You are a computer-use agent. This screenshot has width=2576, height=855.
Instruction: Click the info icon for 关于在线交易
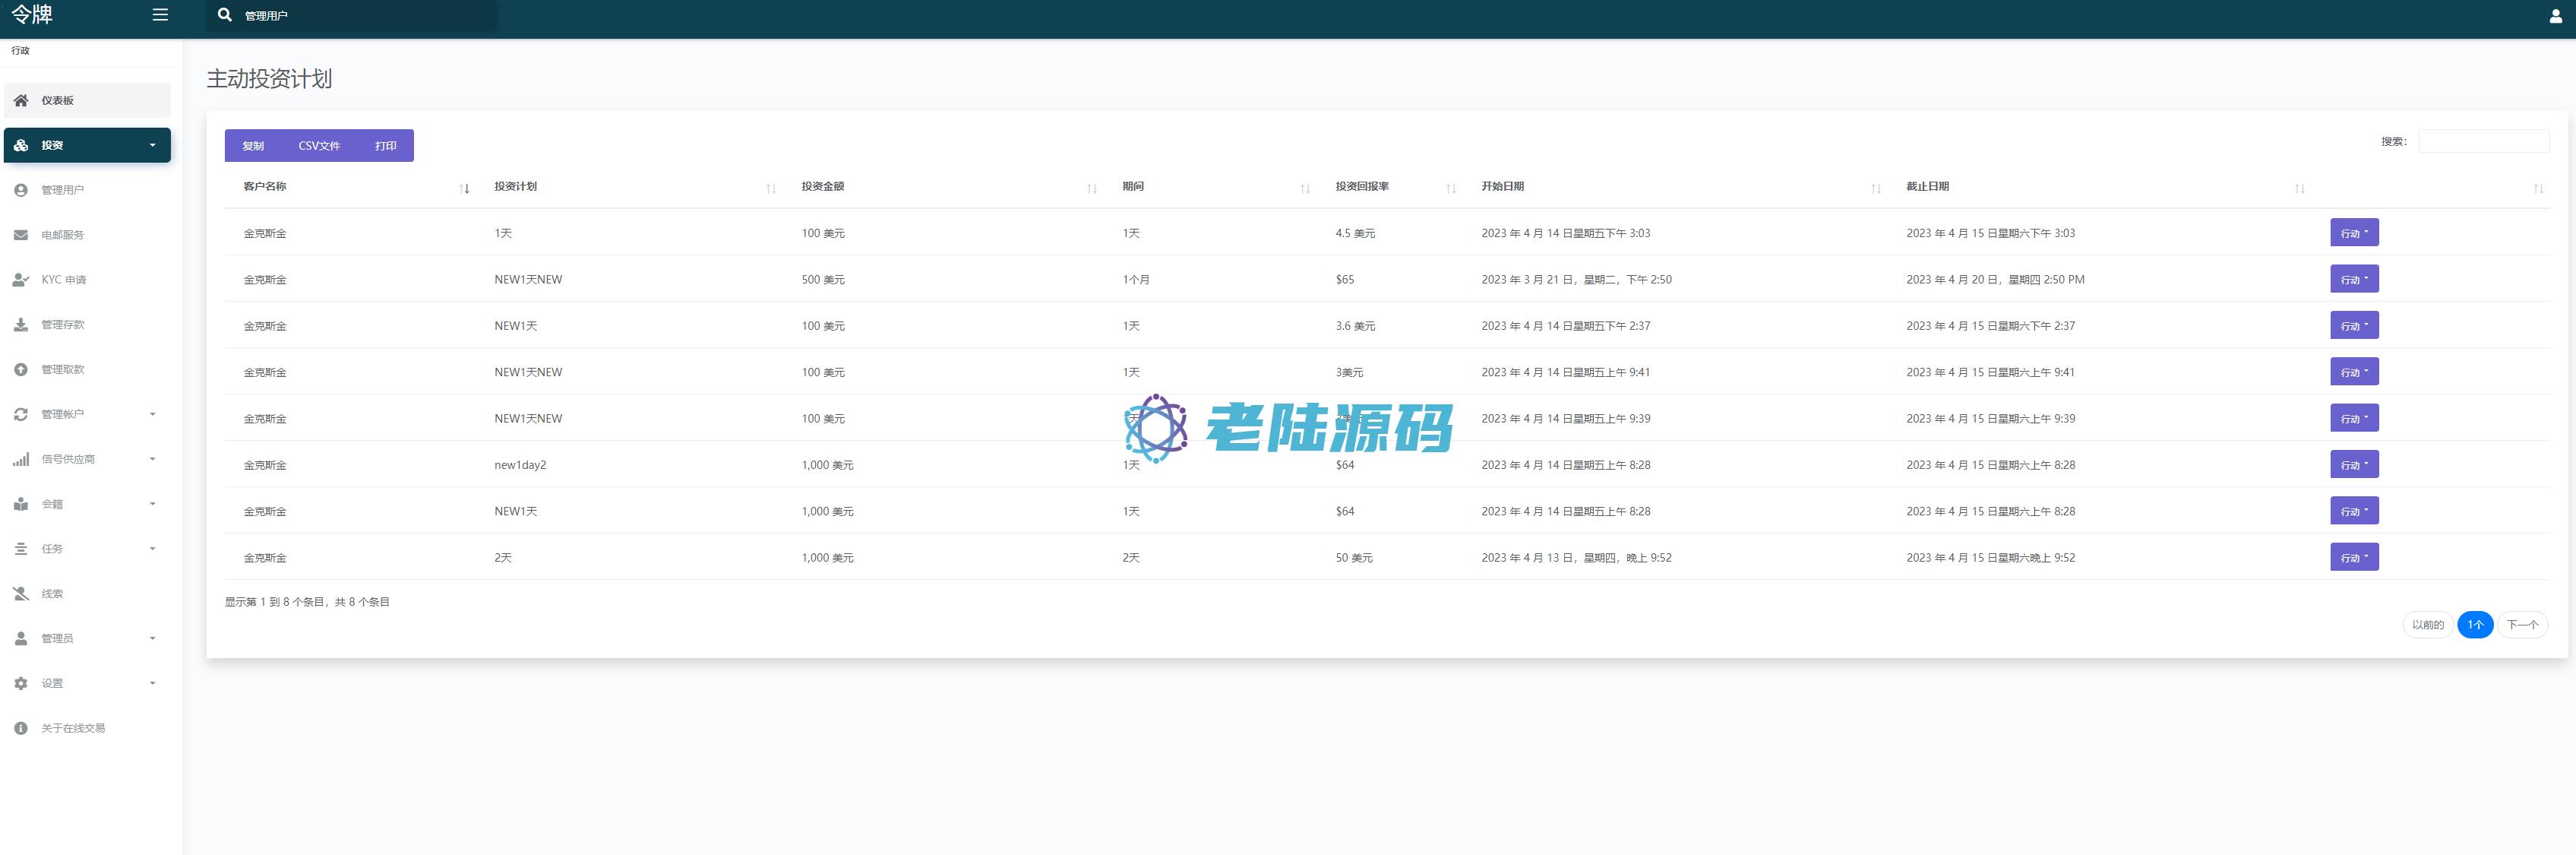coord(21,728)
